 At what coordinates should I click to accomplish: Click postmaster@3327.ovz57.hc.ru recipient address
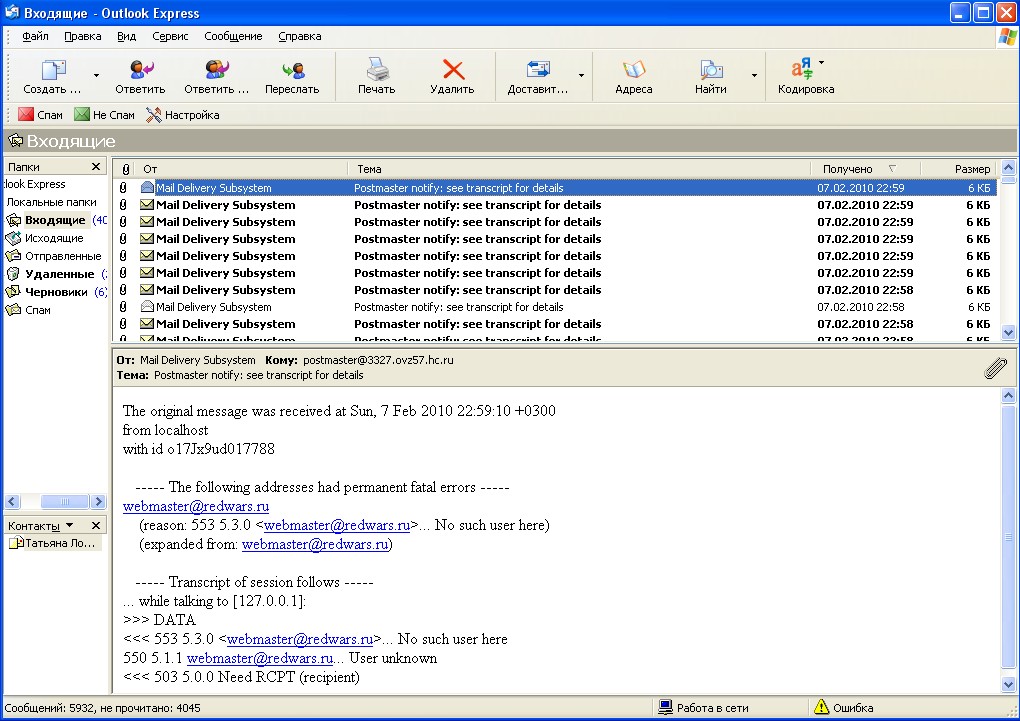pos(378,360)
